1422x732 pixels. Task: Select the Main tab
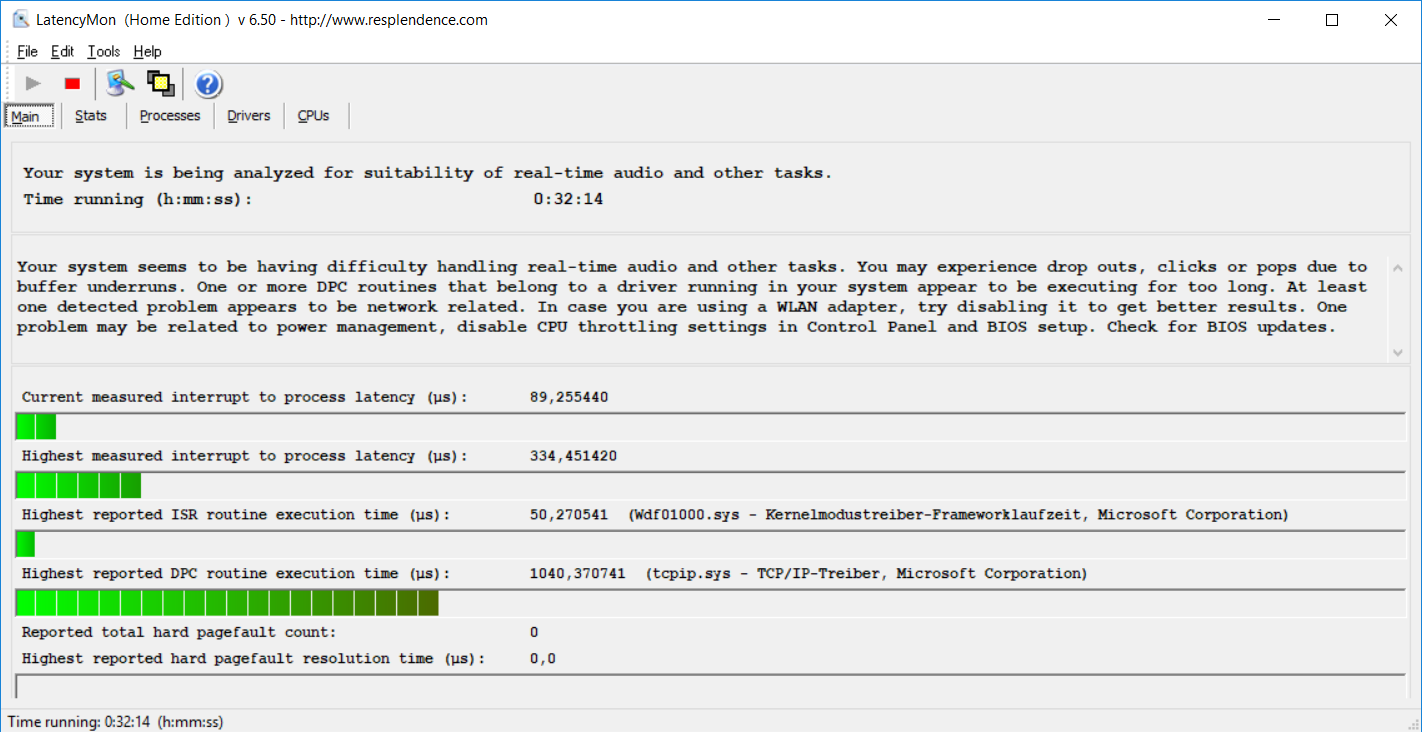(26, 116)
